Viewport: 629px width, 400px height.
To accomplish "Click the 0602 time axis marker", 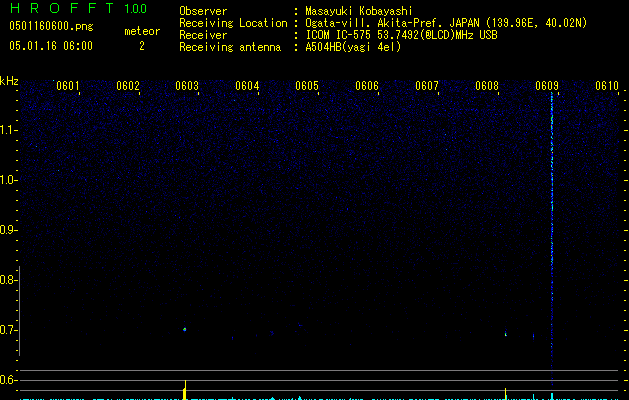I will click(128, 86).
